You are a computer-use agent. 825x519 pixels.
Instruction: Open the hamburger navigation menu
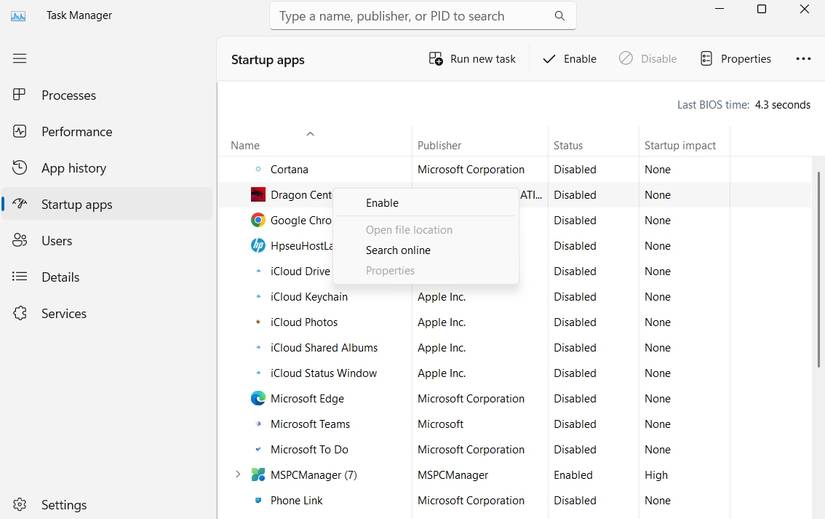pyautogui.click(x=19, y=59)
